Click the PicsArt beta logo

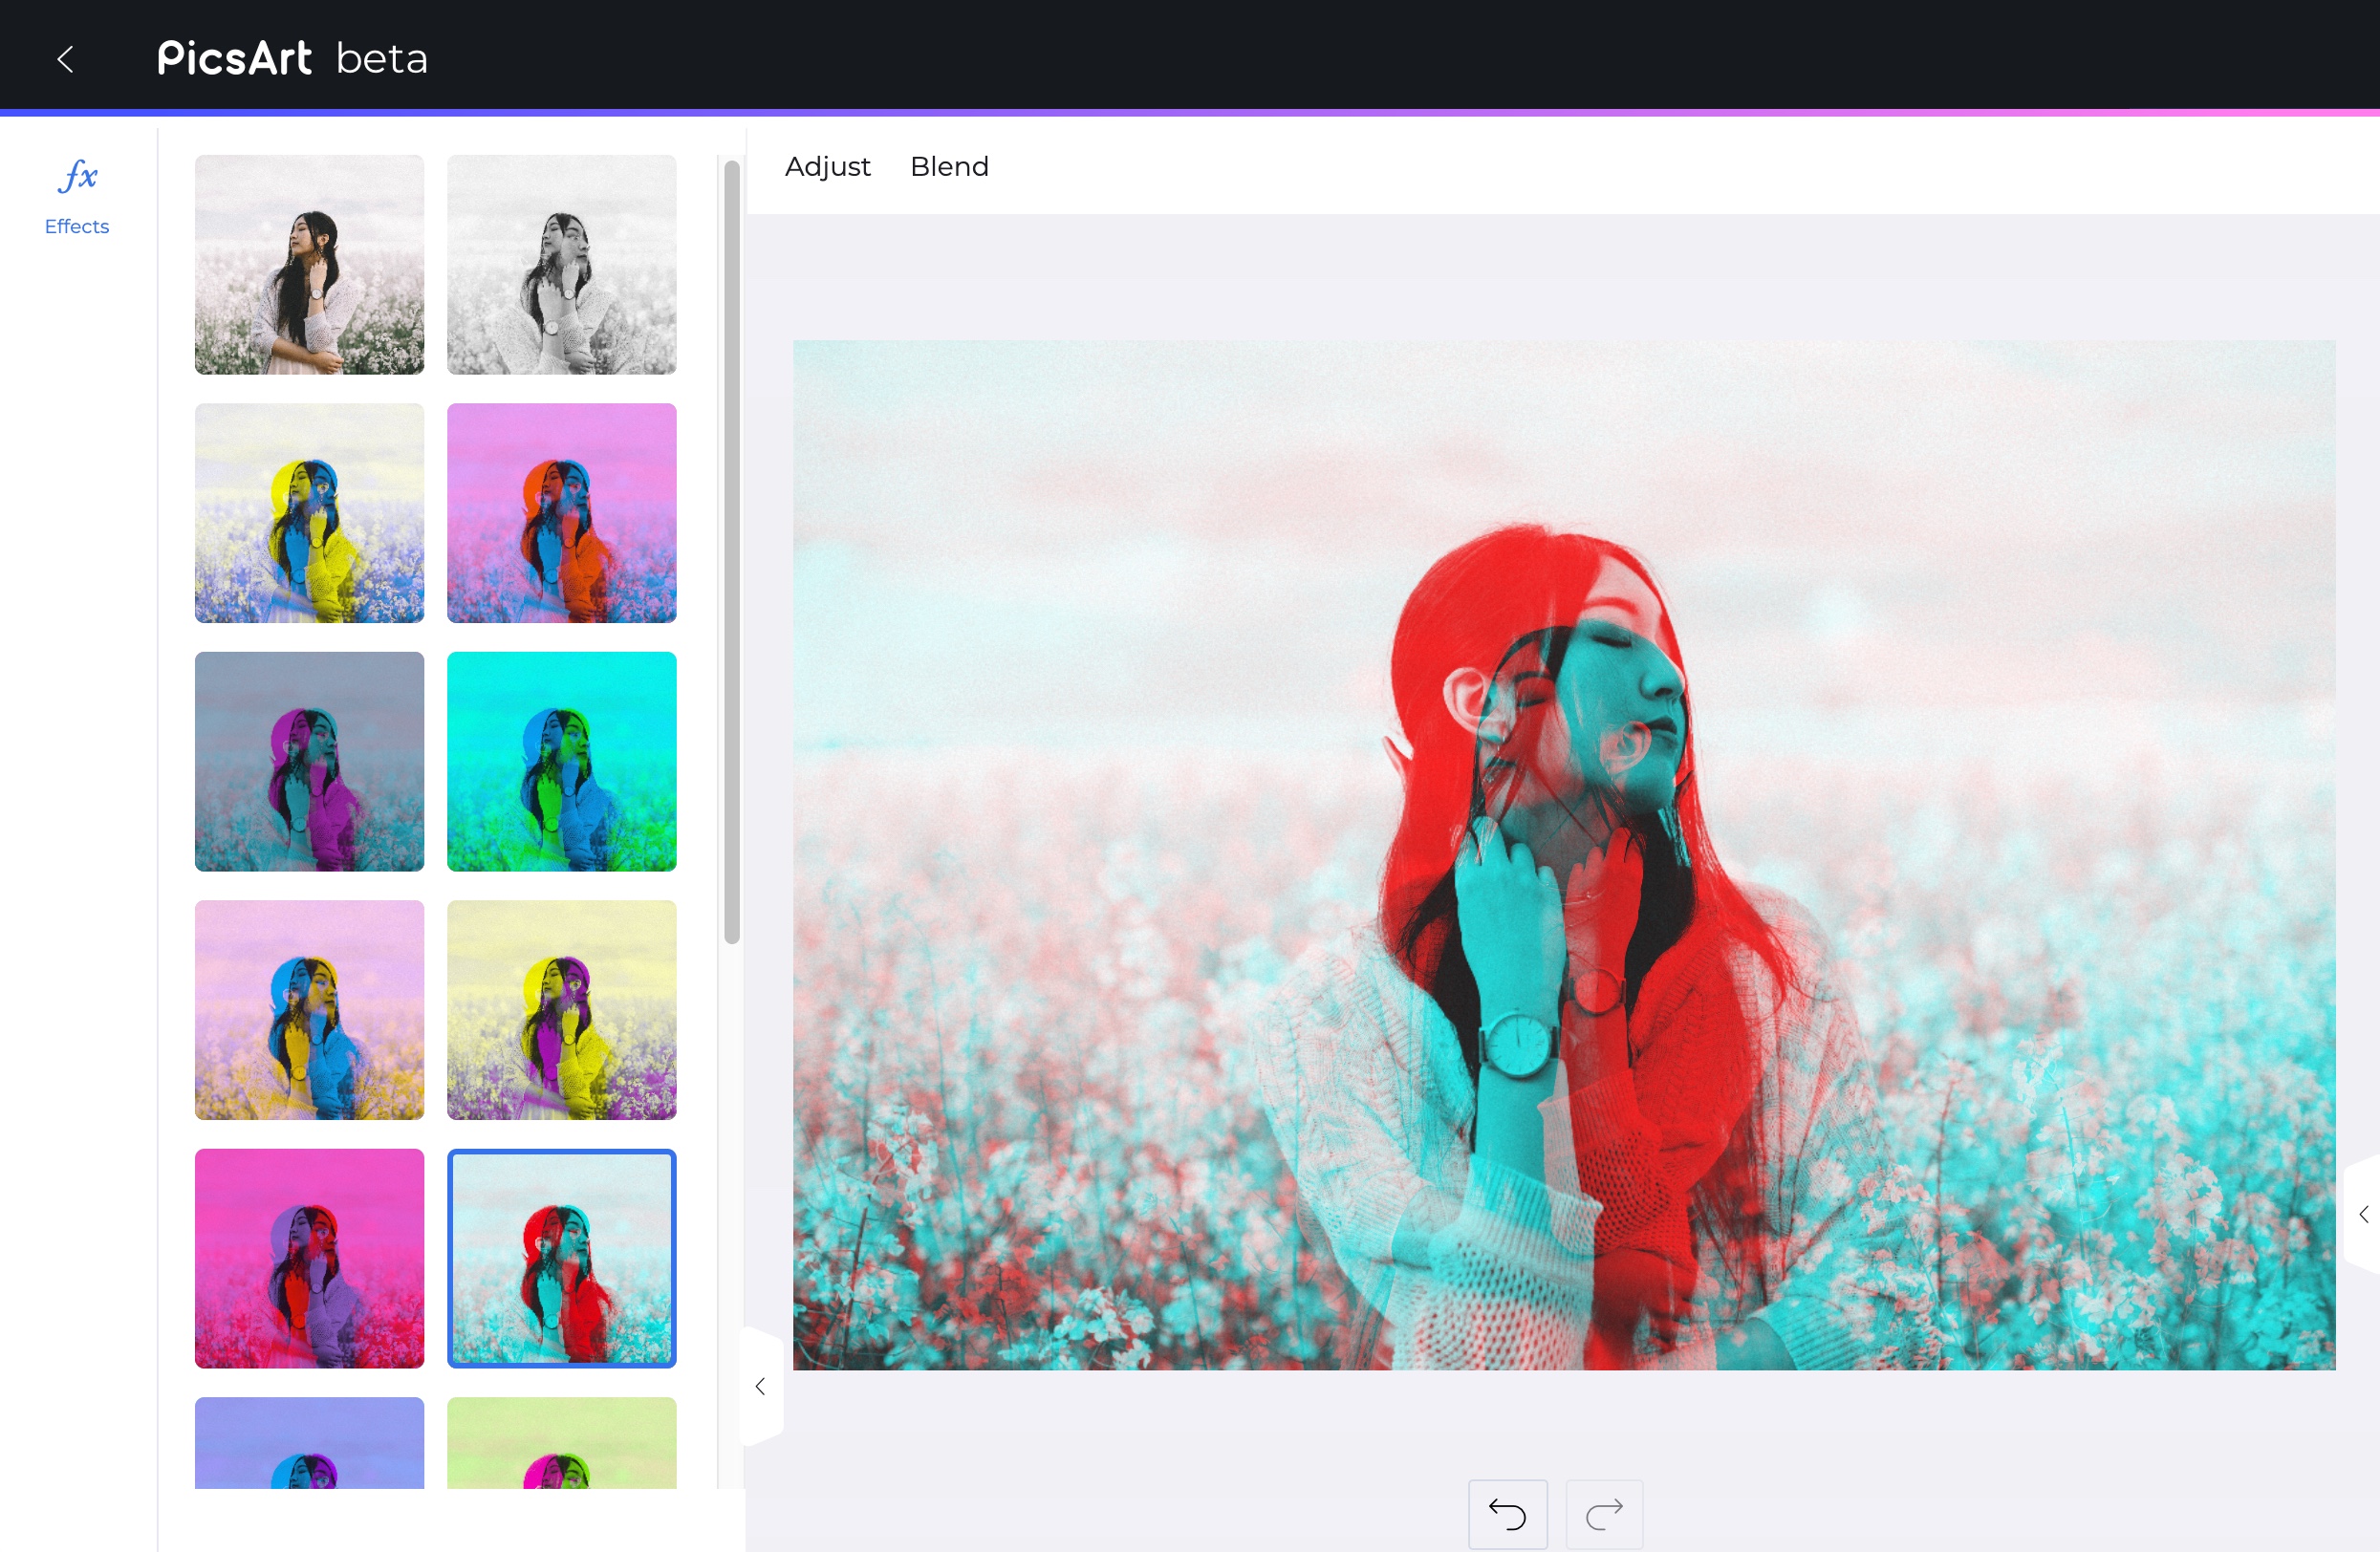[292, 57]
